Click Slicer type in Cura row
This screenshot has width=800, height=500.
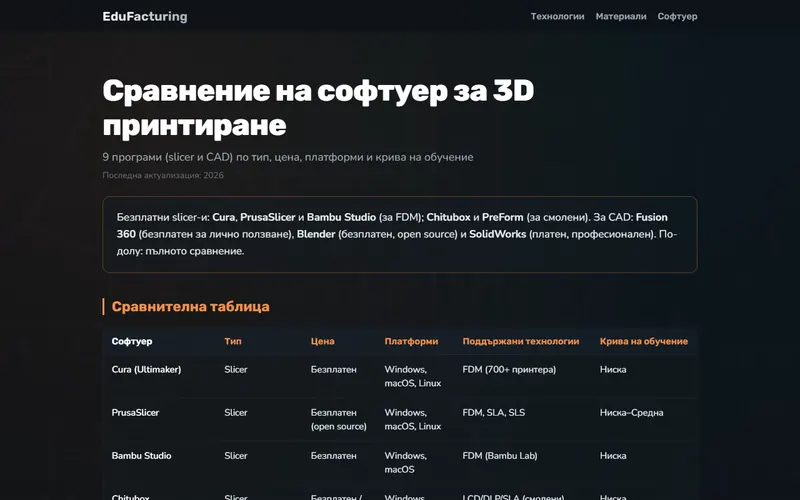236,369
